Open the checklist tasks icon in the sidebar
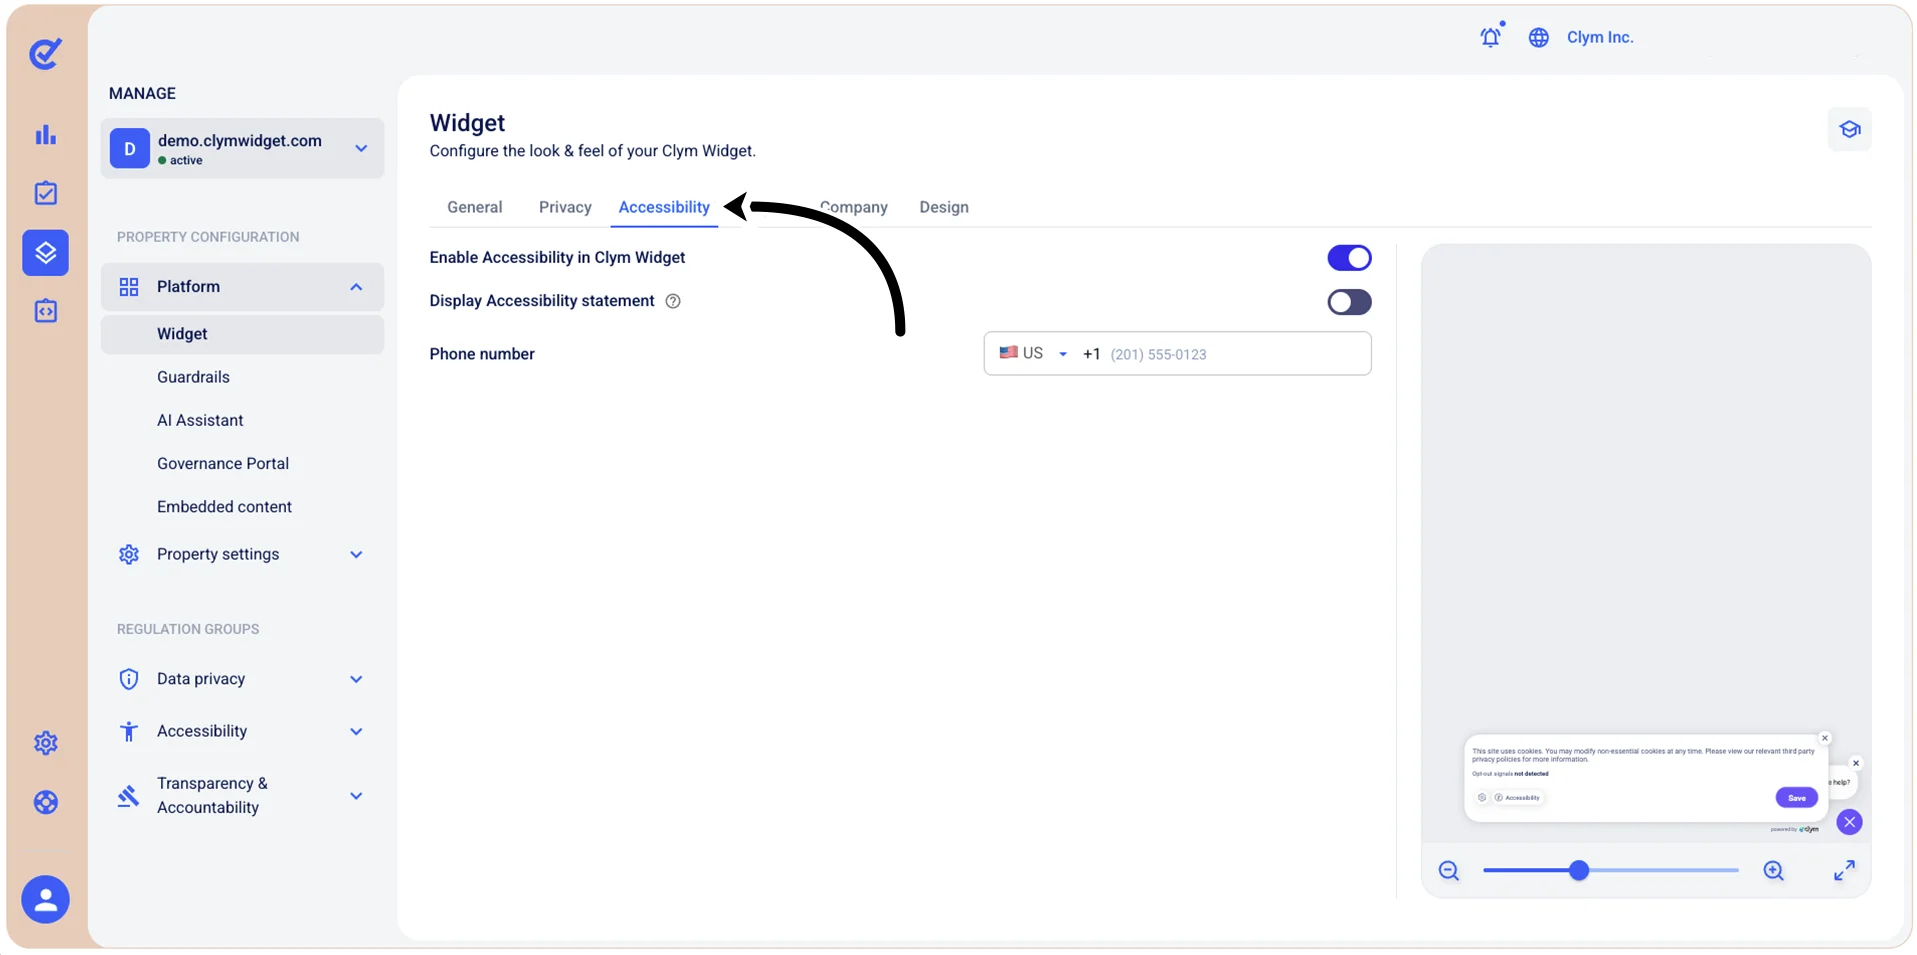Image resolution: width=1917 pixels, height=955 pixels. (x=45, y=193)
